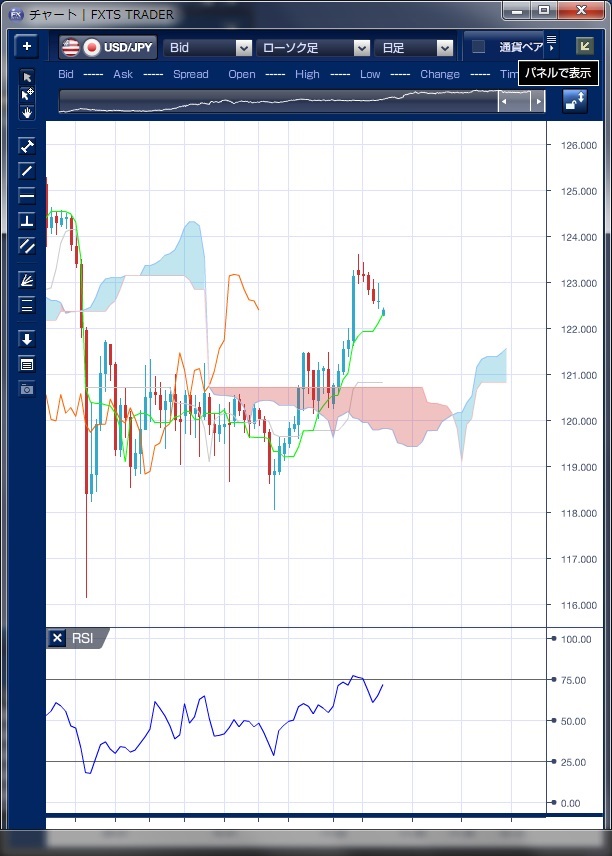Toggle the currency pair checkbox

click(478, 47)
